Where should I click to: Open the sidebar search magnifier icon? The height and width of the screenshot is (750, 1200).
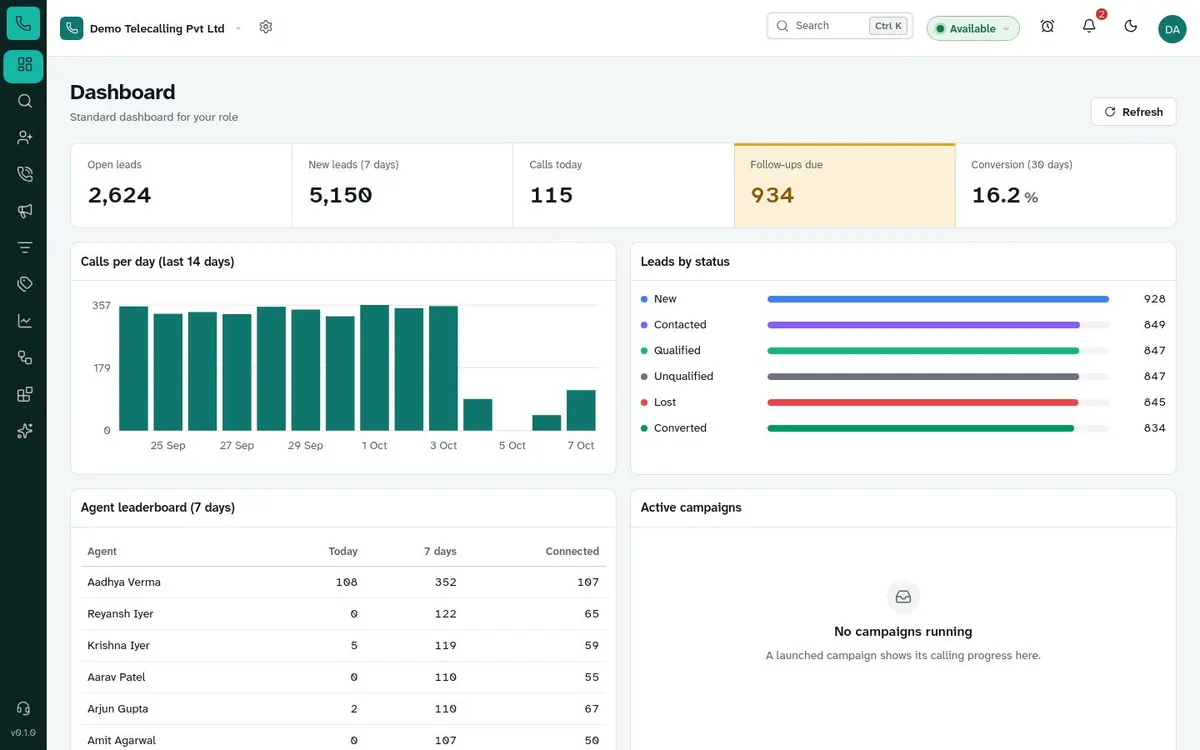click(x=24, y=101)
